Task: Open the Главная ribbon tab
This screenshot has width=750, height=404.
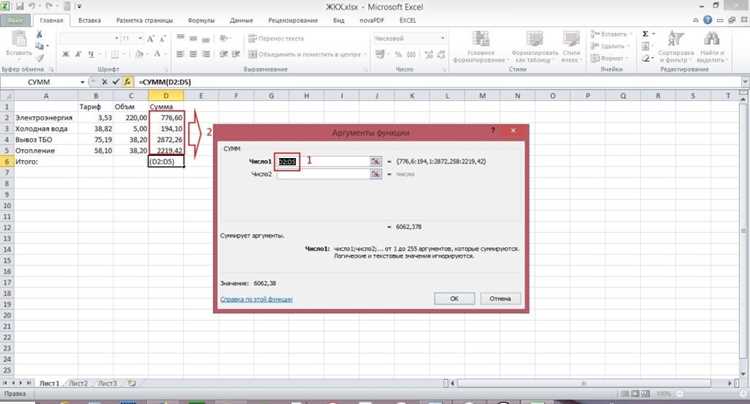Action: [51, 21]
